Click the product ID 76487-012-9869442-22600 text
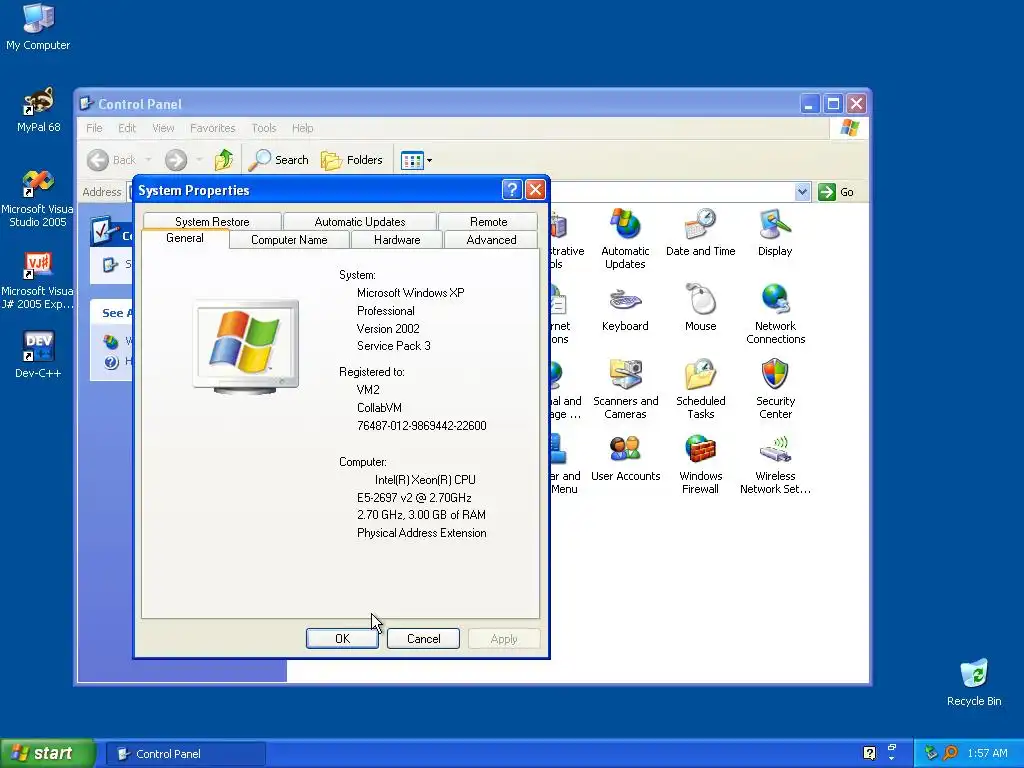The width and height of the screenshot is (1024, 768). pyautogui.click(x=421, y=426)
